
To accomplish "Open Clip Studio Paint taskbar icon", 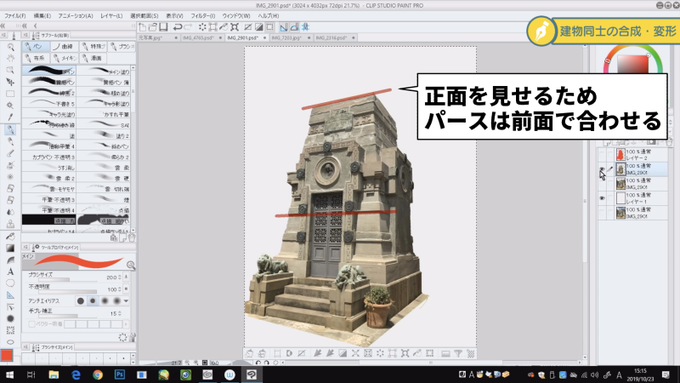I will pos(252,375).
